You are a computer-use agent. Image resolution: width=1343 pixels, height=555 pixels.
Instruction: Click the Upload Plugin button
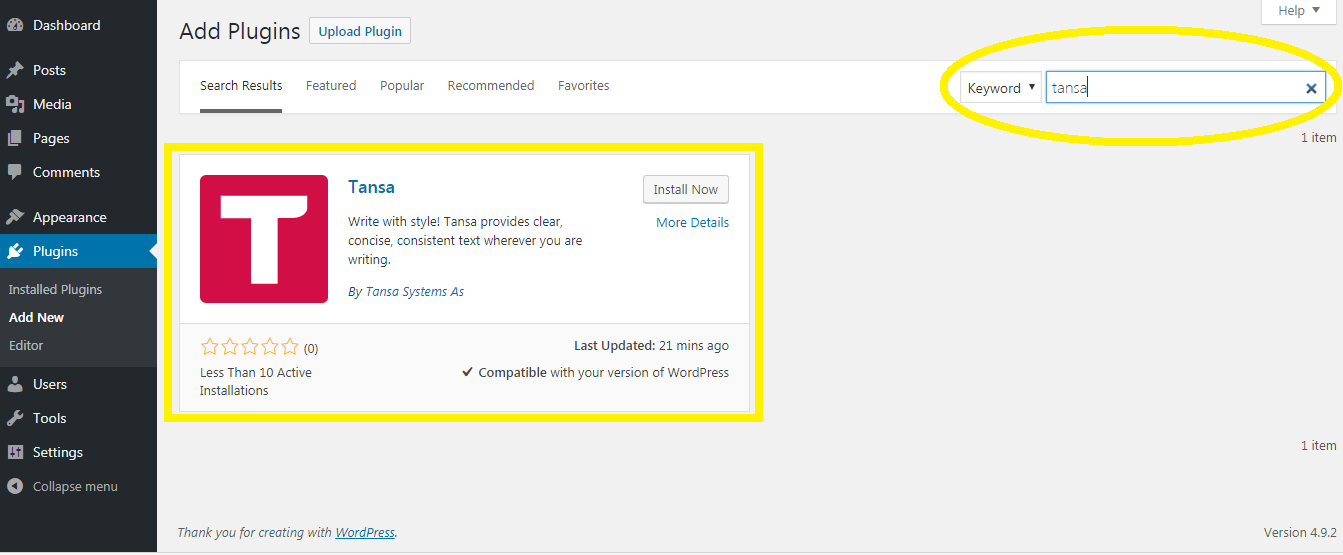pos(360,31)
